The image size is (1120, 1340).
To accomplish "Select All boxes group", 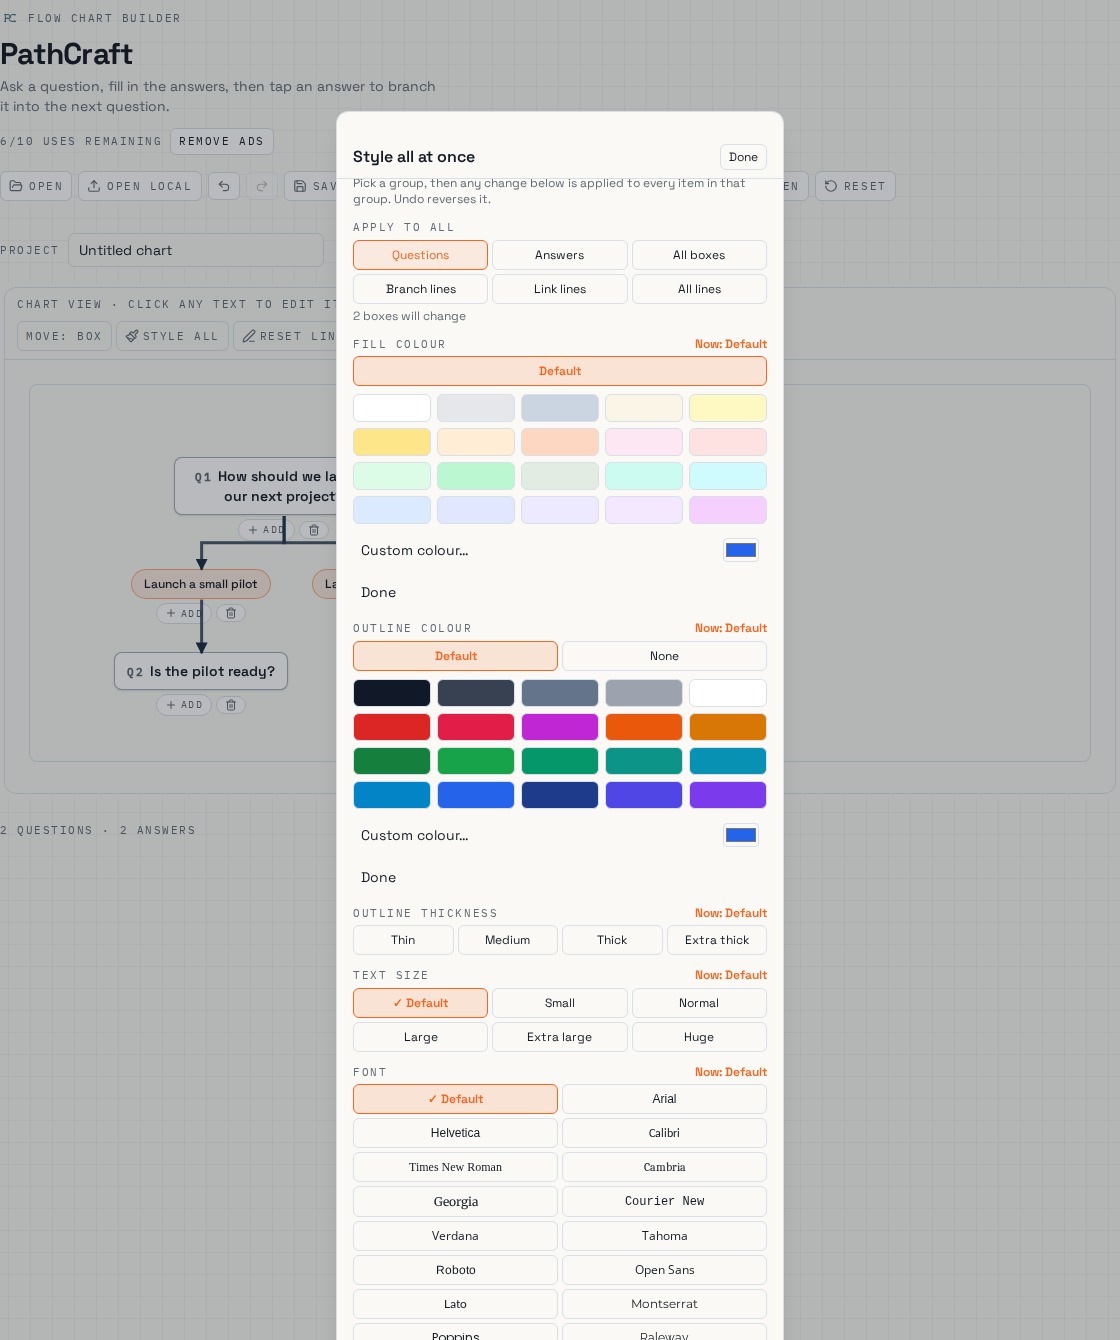I will (699, 255).
